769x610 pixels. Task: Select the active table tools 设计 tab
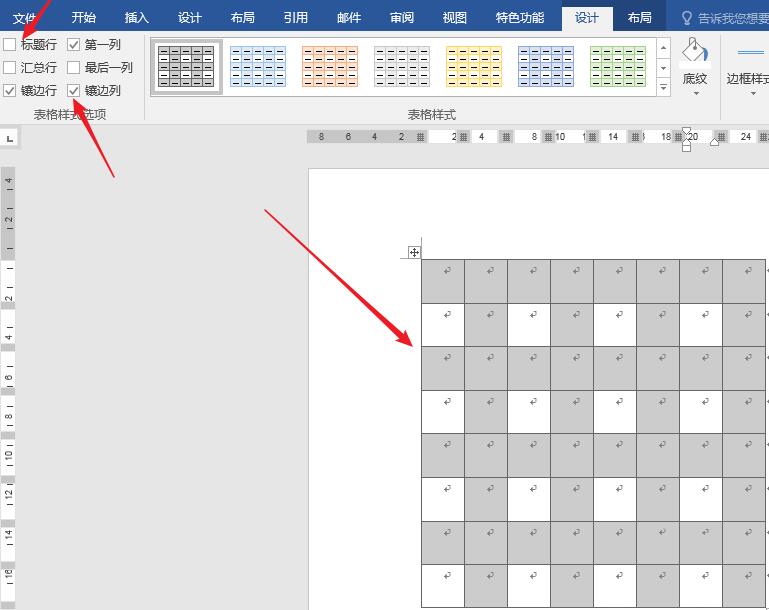[587, 18]
